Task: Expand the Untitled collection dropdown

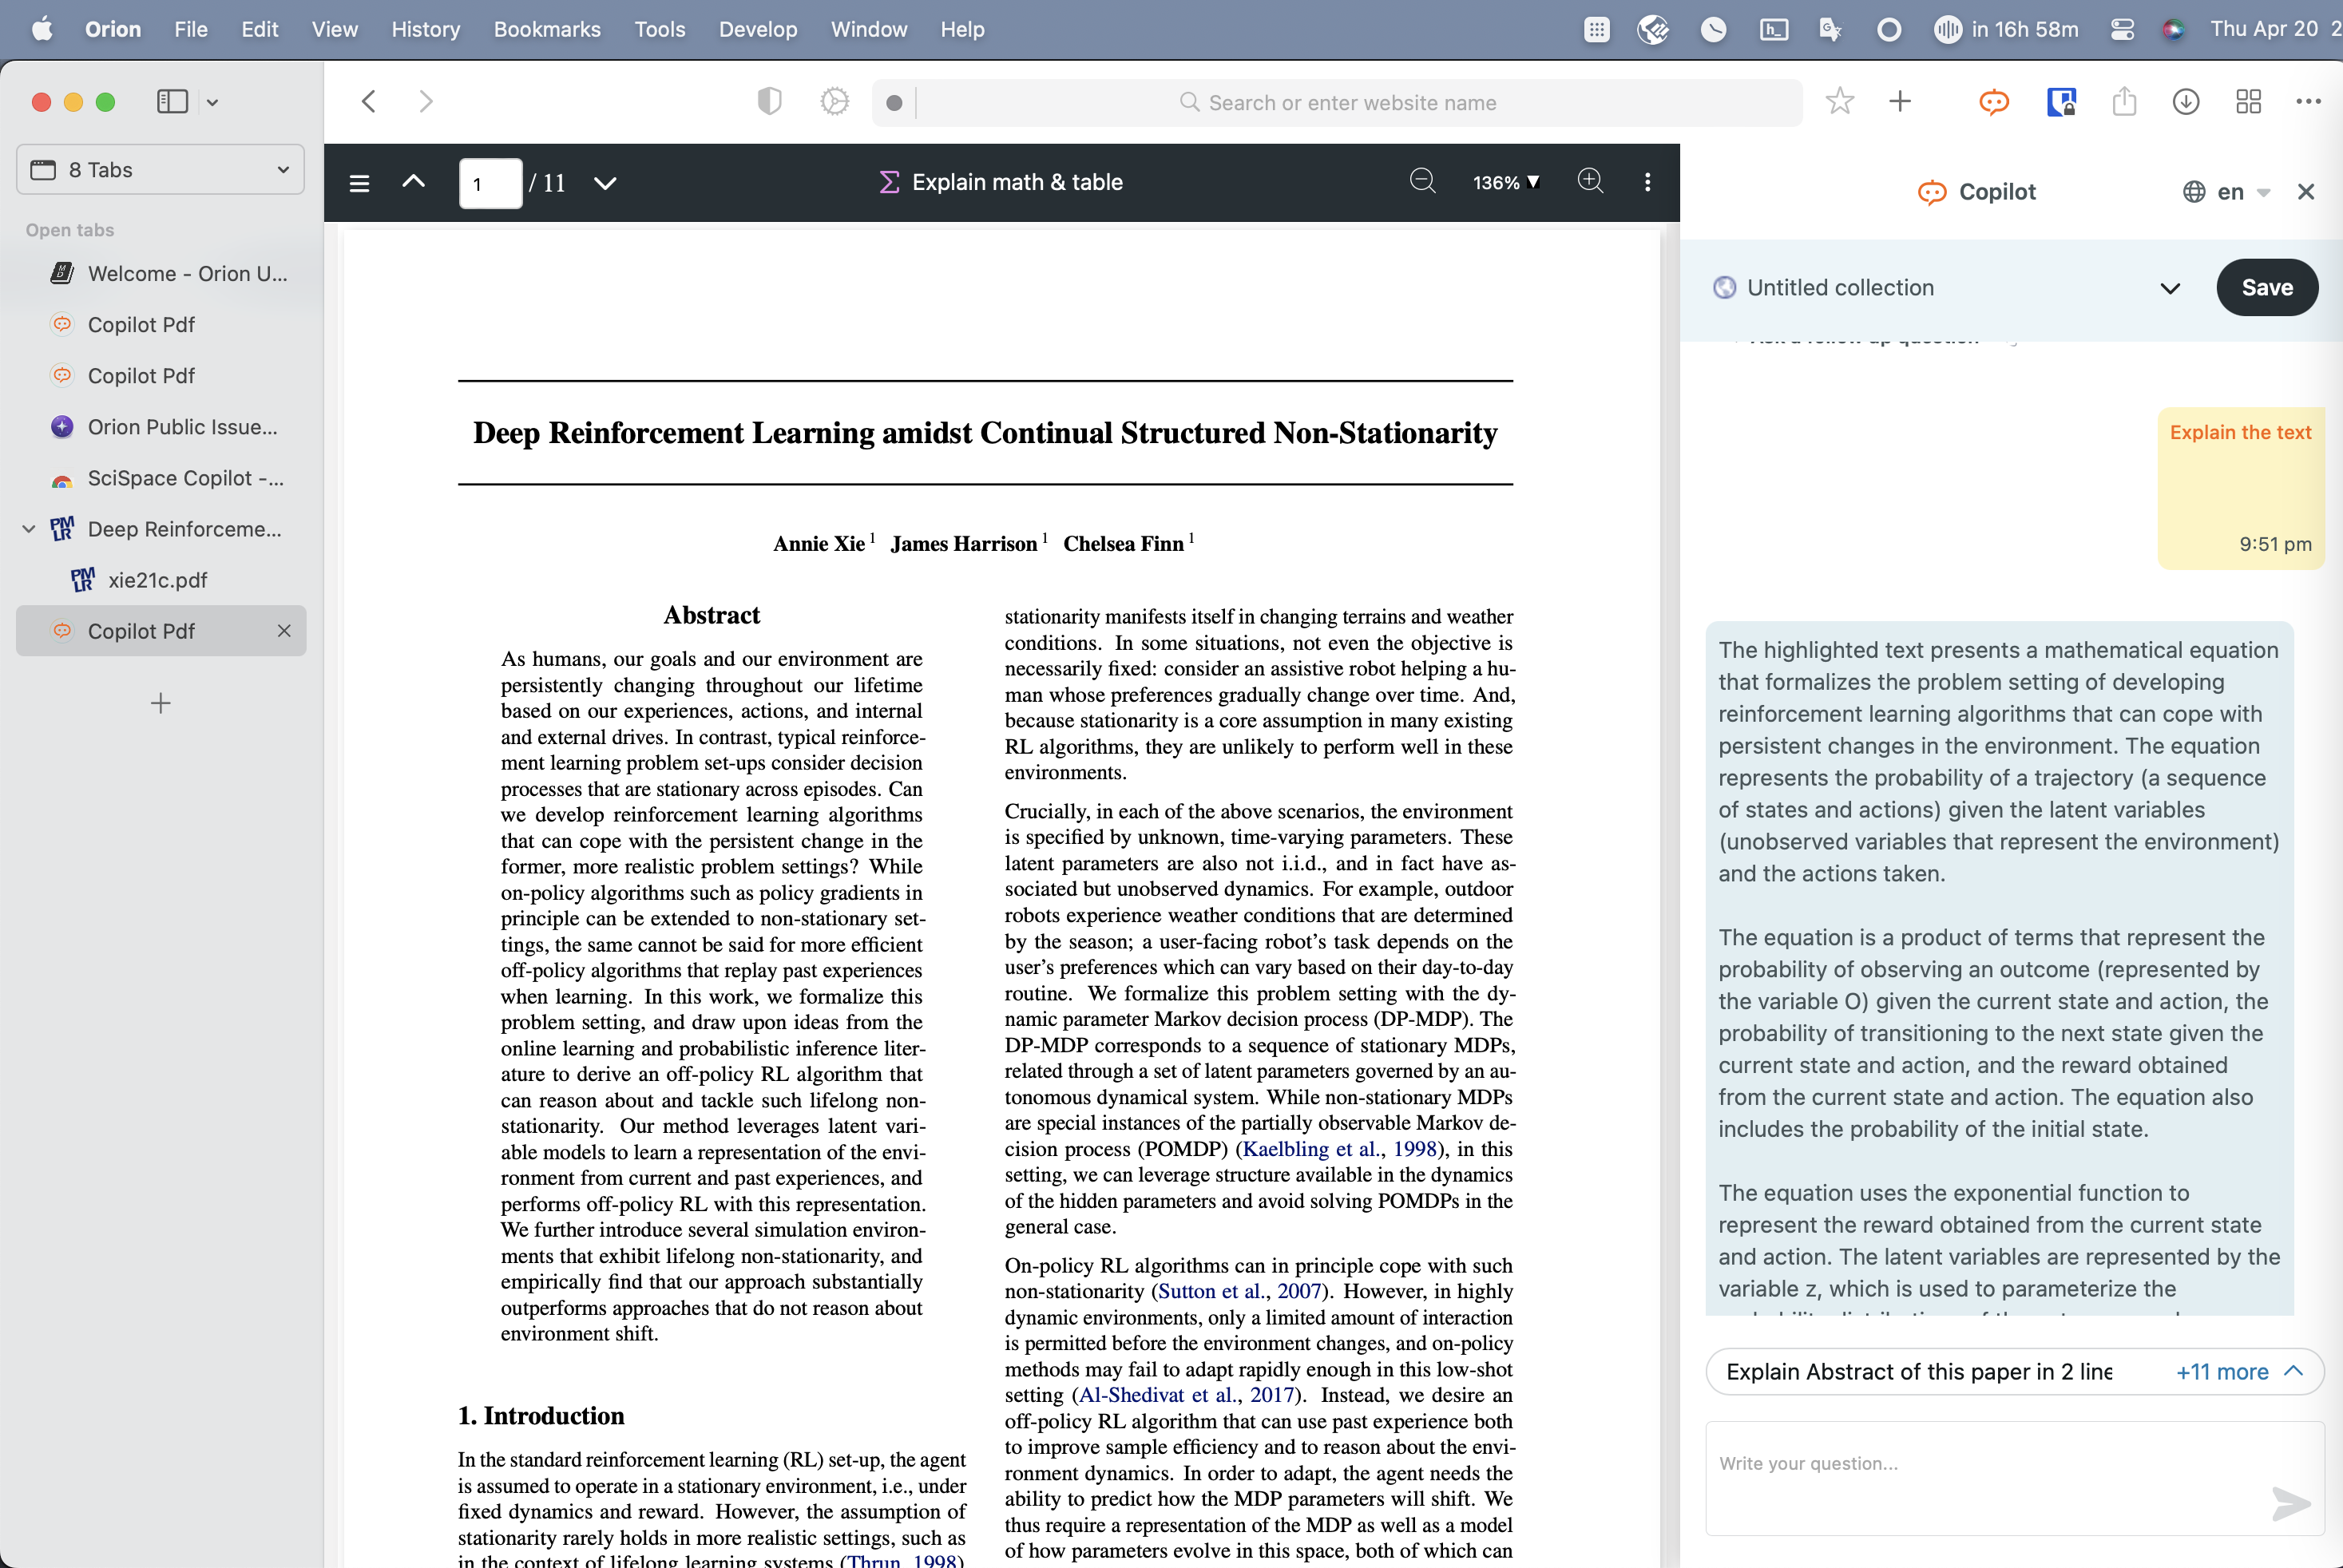Action: click(2169, 289)
